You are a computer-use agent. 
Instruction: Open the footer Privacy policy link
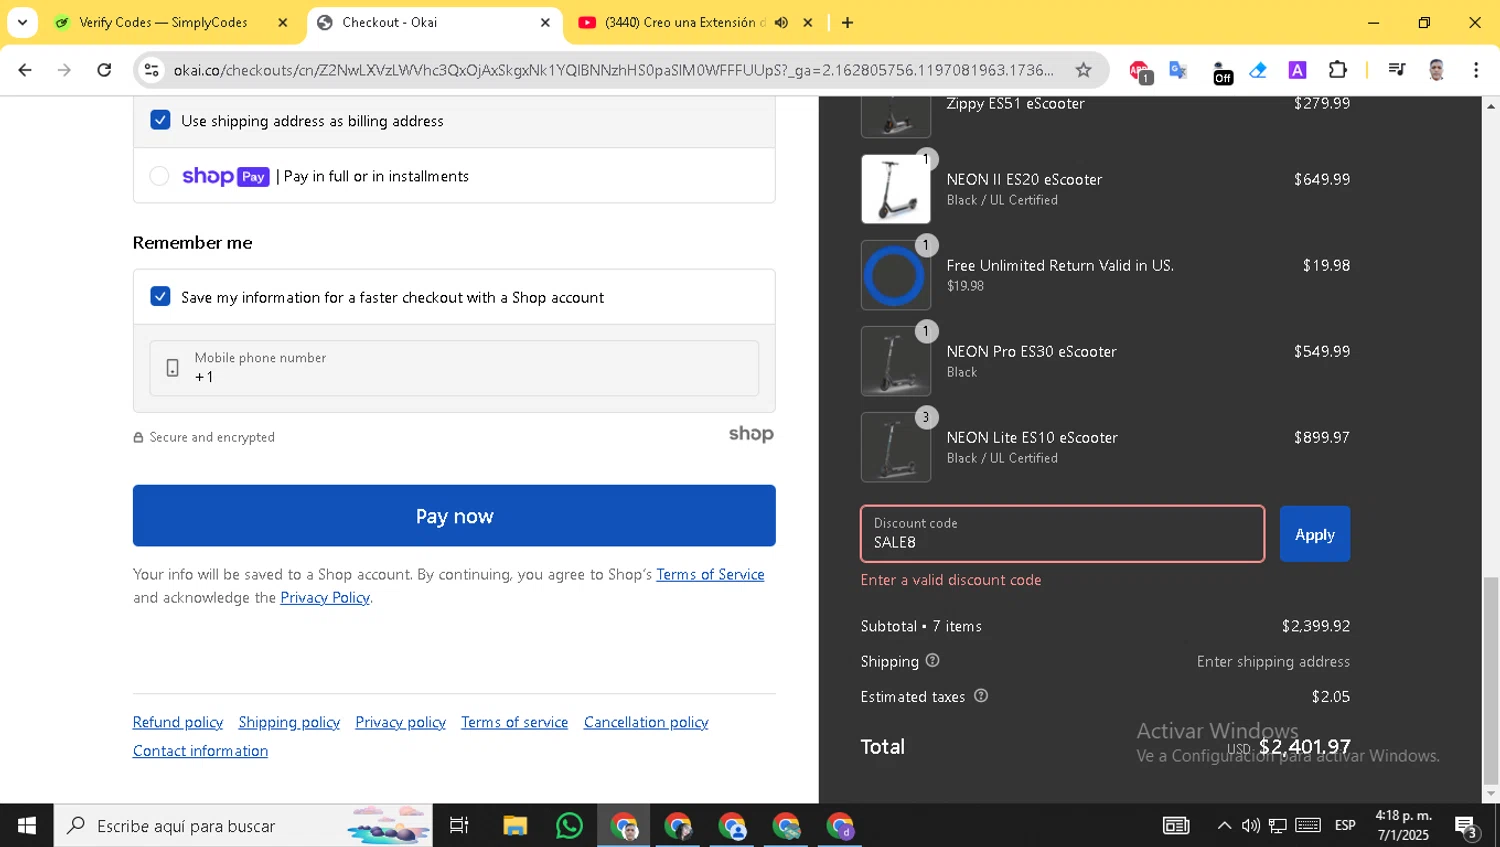tap(400, 722)
